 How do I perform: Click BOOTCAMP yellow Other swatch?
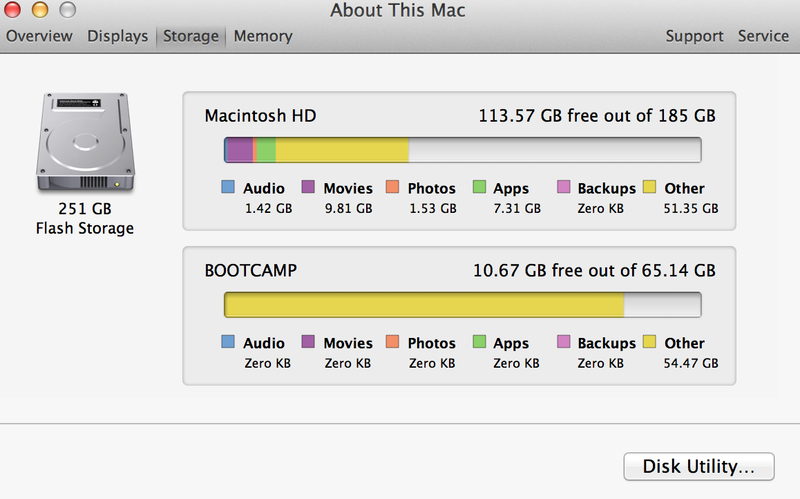(649, 342)
